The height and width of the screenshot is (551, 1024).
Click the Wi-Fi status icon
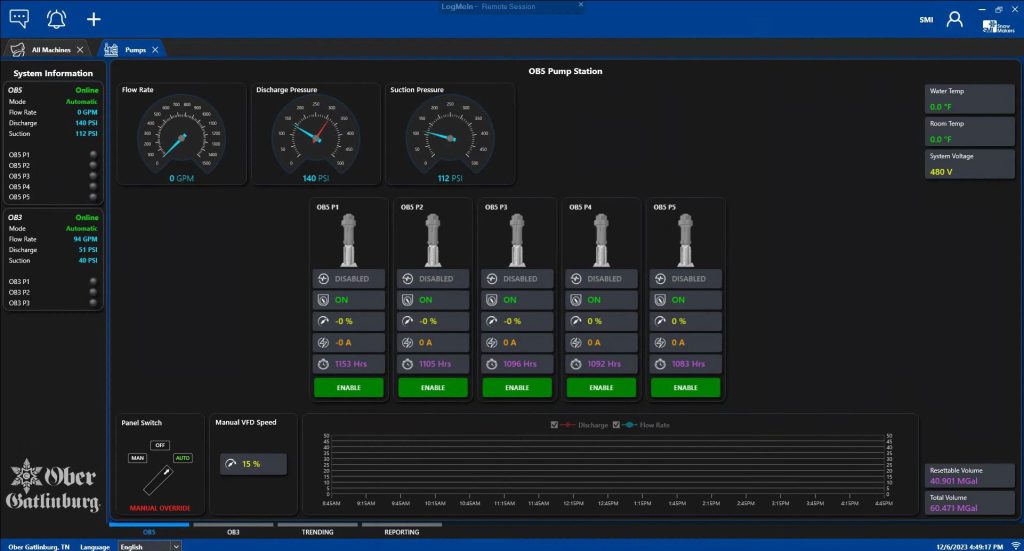pyautogui.click(x=1015, y=546)
